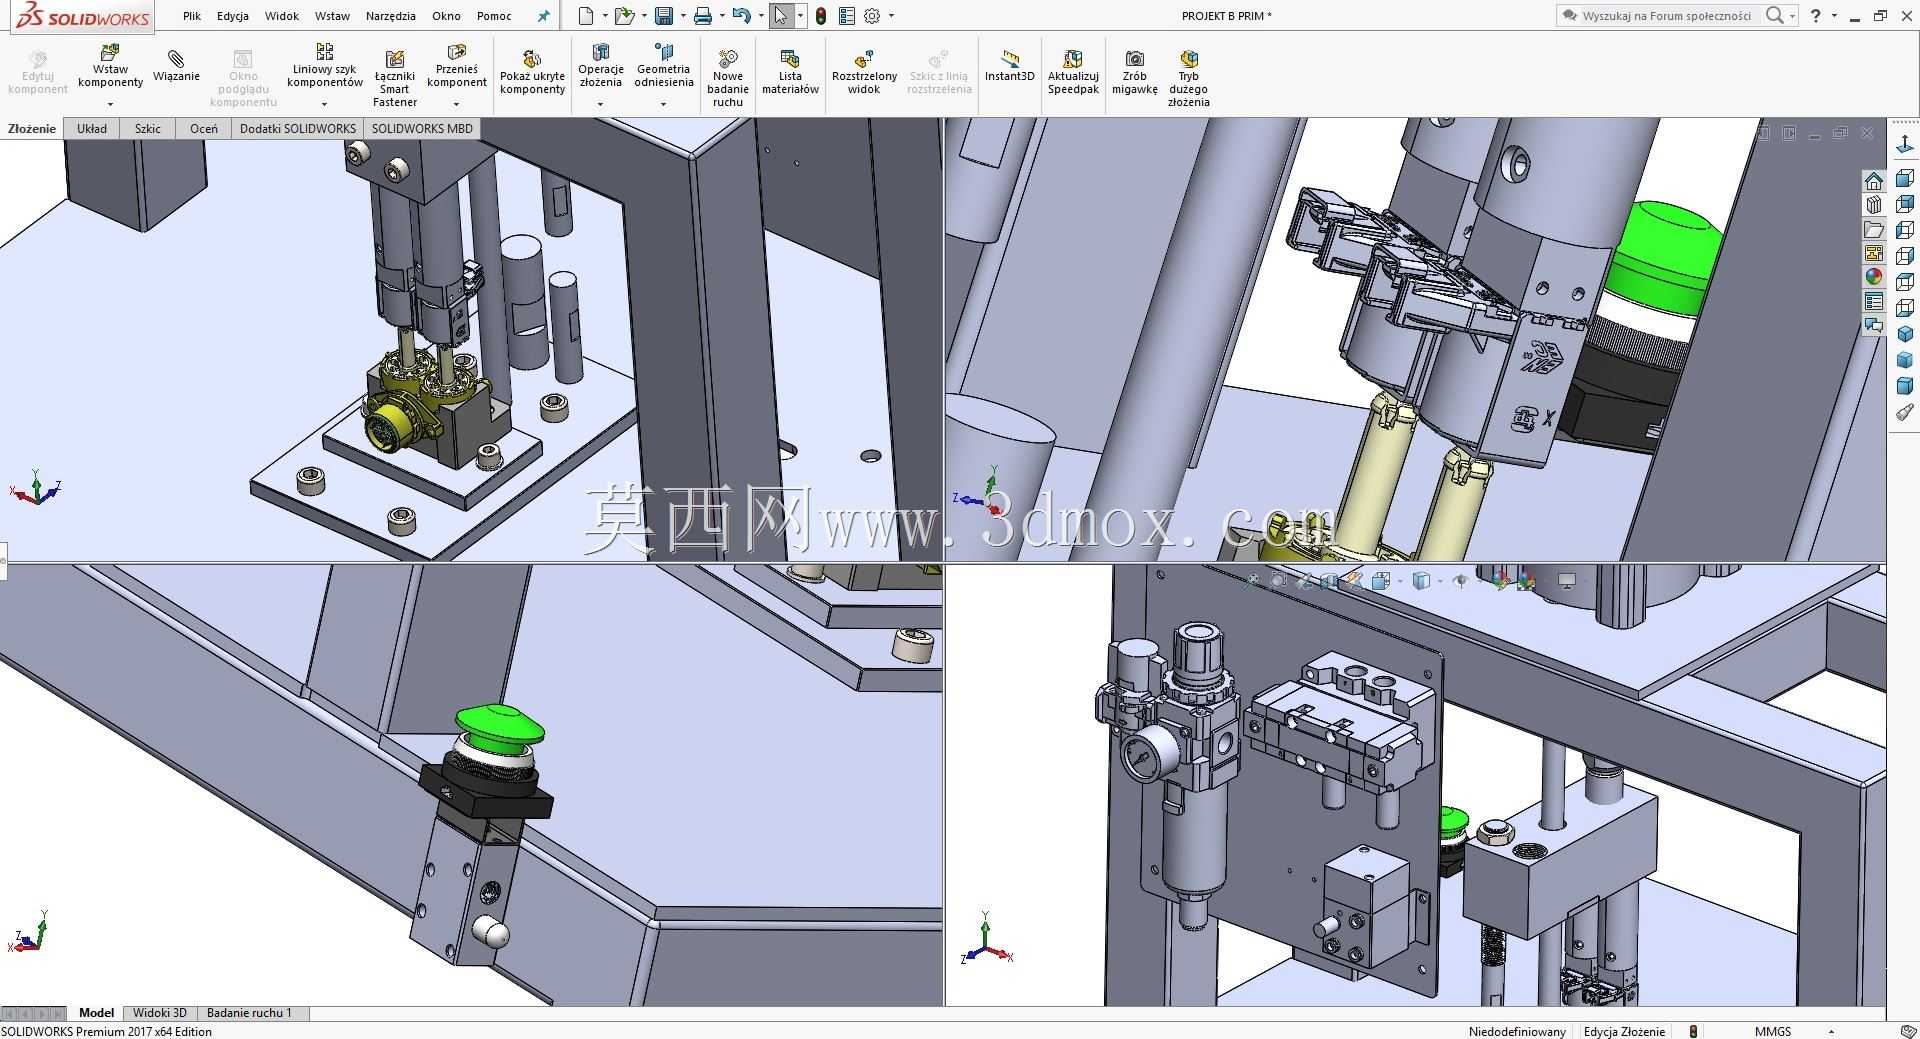Click Liniowy szyk komponentów tool

[x=324, y=66]
